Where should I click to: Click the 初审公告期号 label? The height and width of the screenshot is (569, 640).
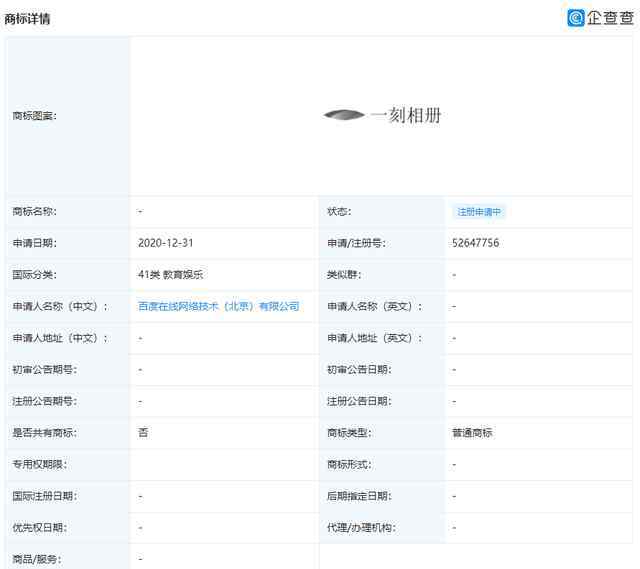[x=44, y=369]
